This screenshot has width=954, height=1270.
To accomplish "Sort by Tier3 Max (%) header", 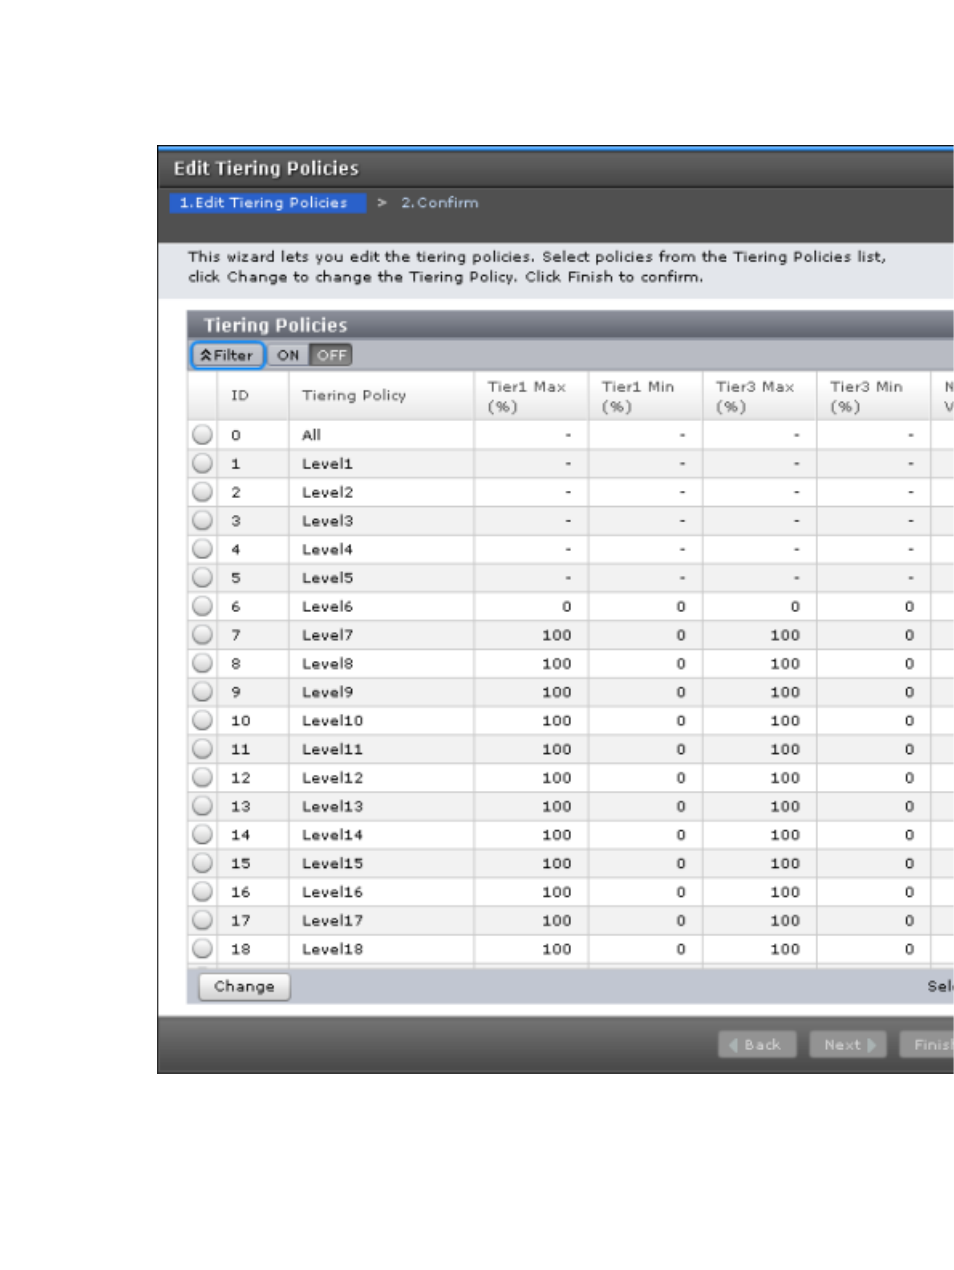I will pyautogui.click(x=759, y=396).
